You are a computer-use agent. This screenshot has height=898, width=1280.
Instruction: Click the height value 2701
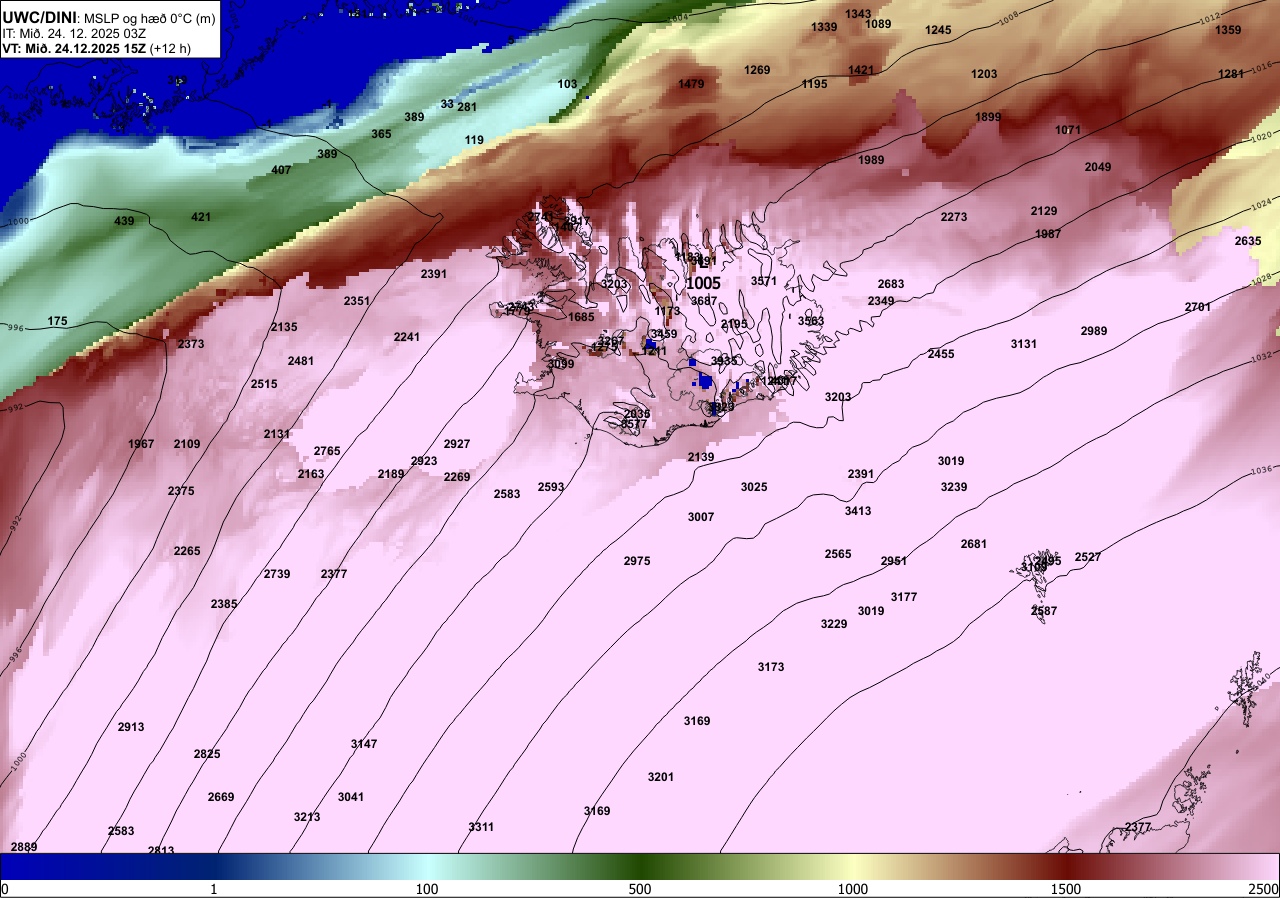1198,307
